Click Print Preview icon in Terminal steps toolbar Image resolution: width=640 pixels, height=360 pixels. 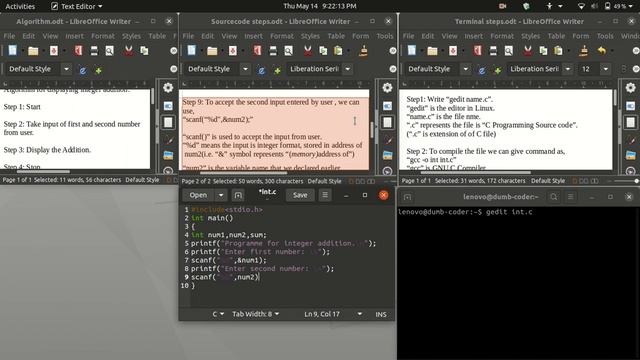509,51
